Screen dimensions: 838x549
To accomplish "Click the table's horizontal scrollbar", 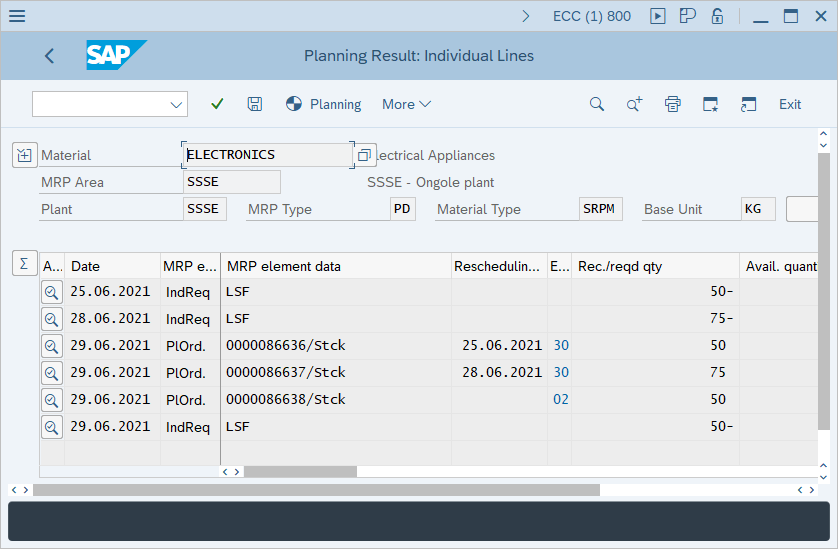I will pyautogui.click(x=300, y=471).
